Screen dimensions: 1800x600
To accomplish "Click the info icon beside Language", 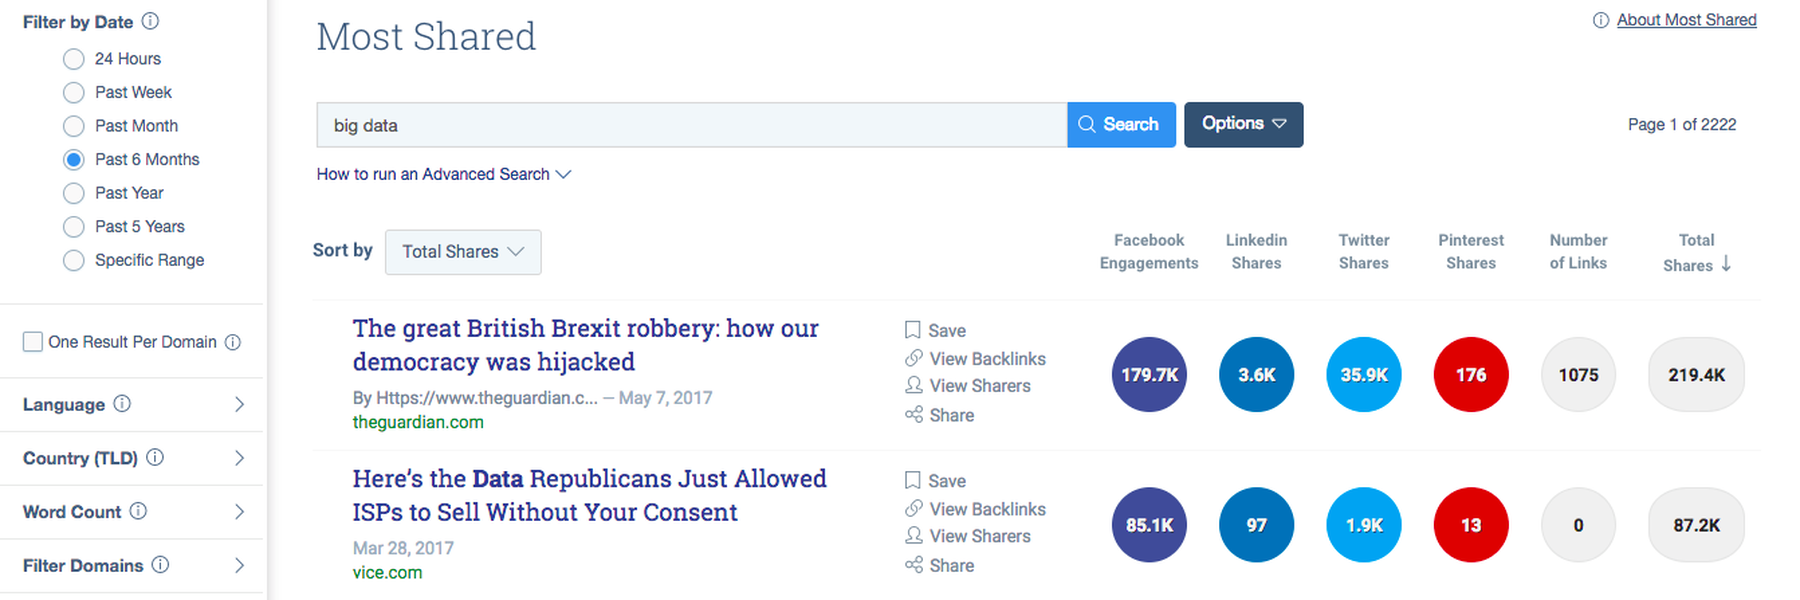I will (x=122, y=404).
